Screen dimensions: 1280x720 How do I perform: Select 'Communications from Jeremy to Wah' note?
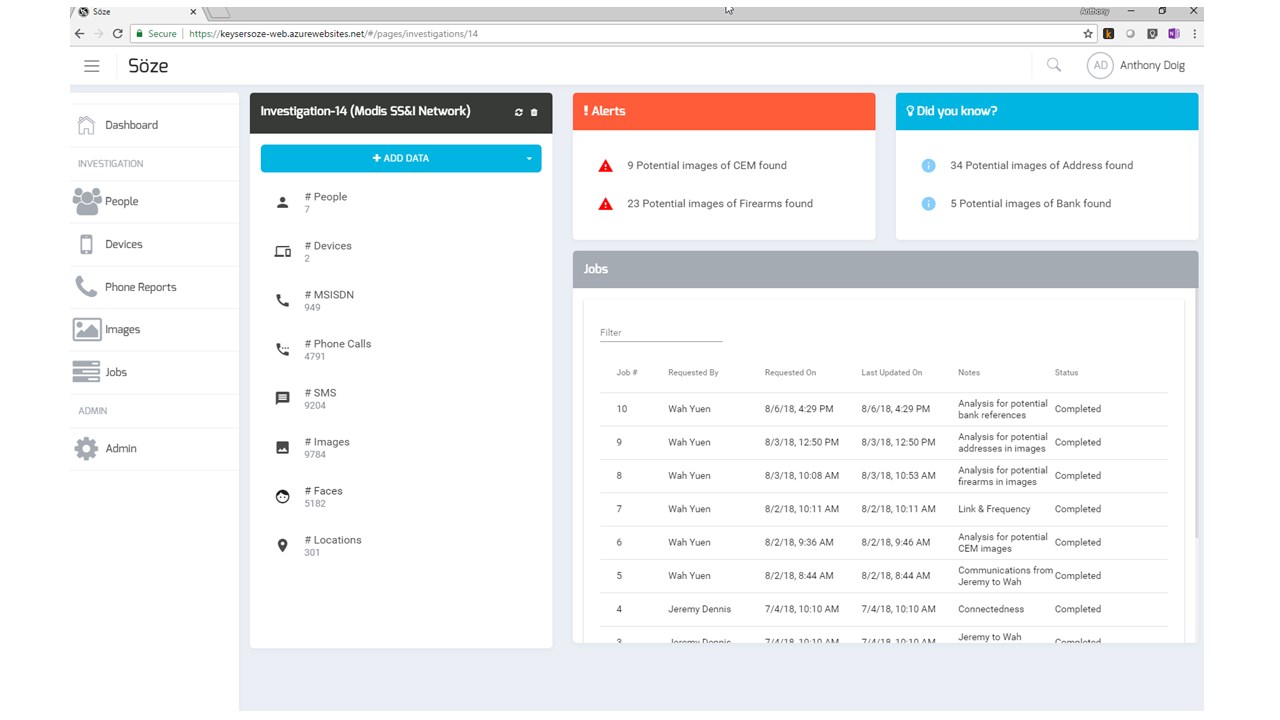(1005, 576)
